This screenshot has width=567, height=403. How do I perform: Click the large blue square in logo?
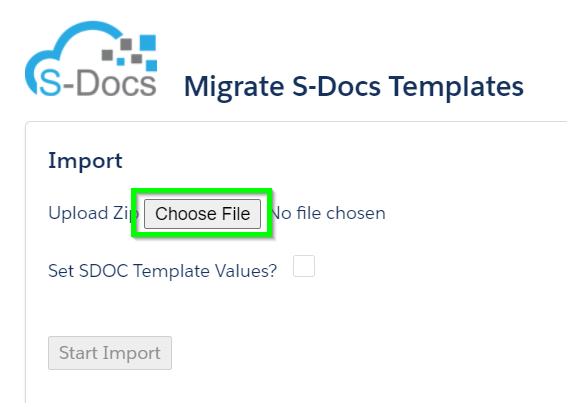148,42
